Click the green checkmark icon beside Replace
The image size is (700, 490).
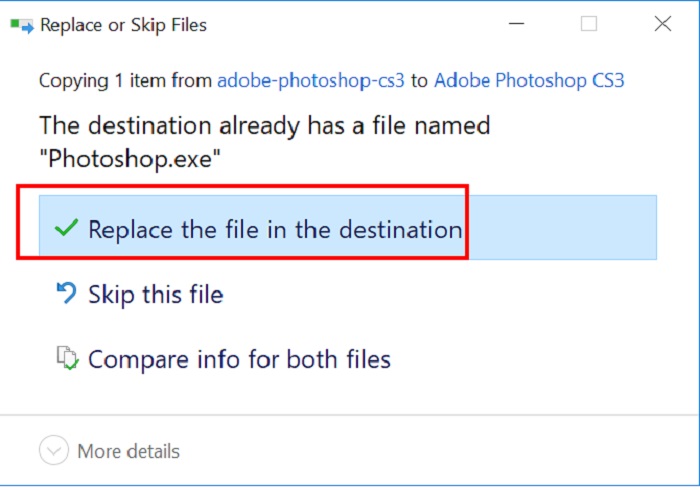66,228
